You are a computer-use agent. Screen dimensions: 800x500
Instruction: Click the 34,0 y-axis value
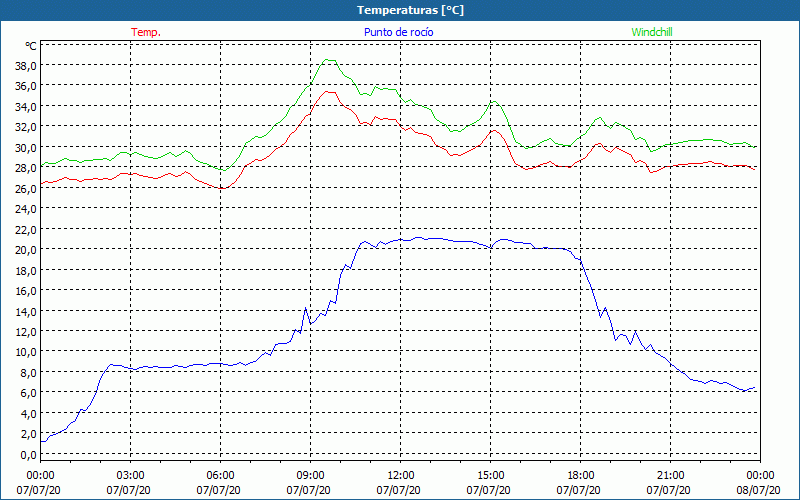(26, 107)
